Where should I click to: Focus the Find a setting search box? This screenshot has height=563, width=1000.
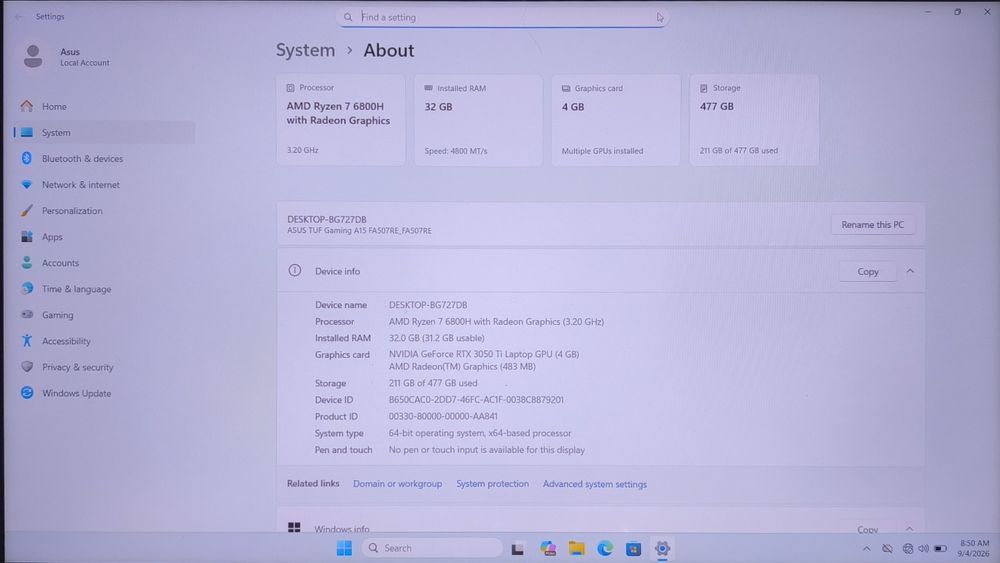(x=503, y=17)
